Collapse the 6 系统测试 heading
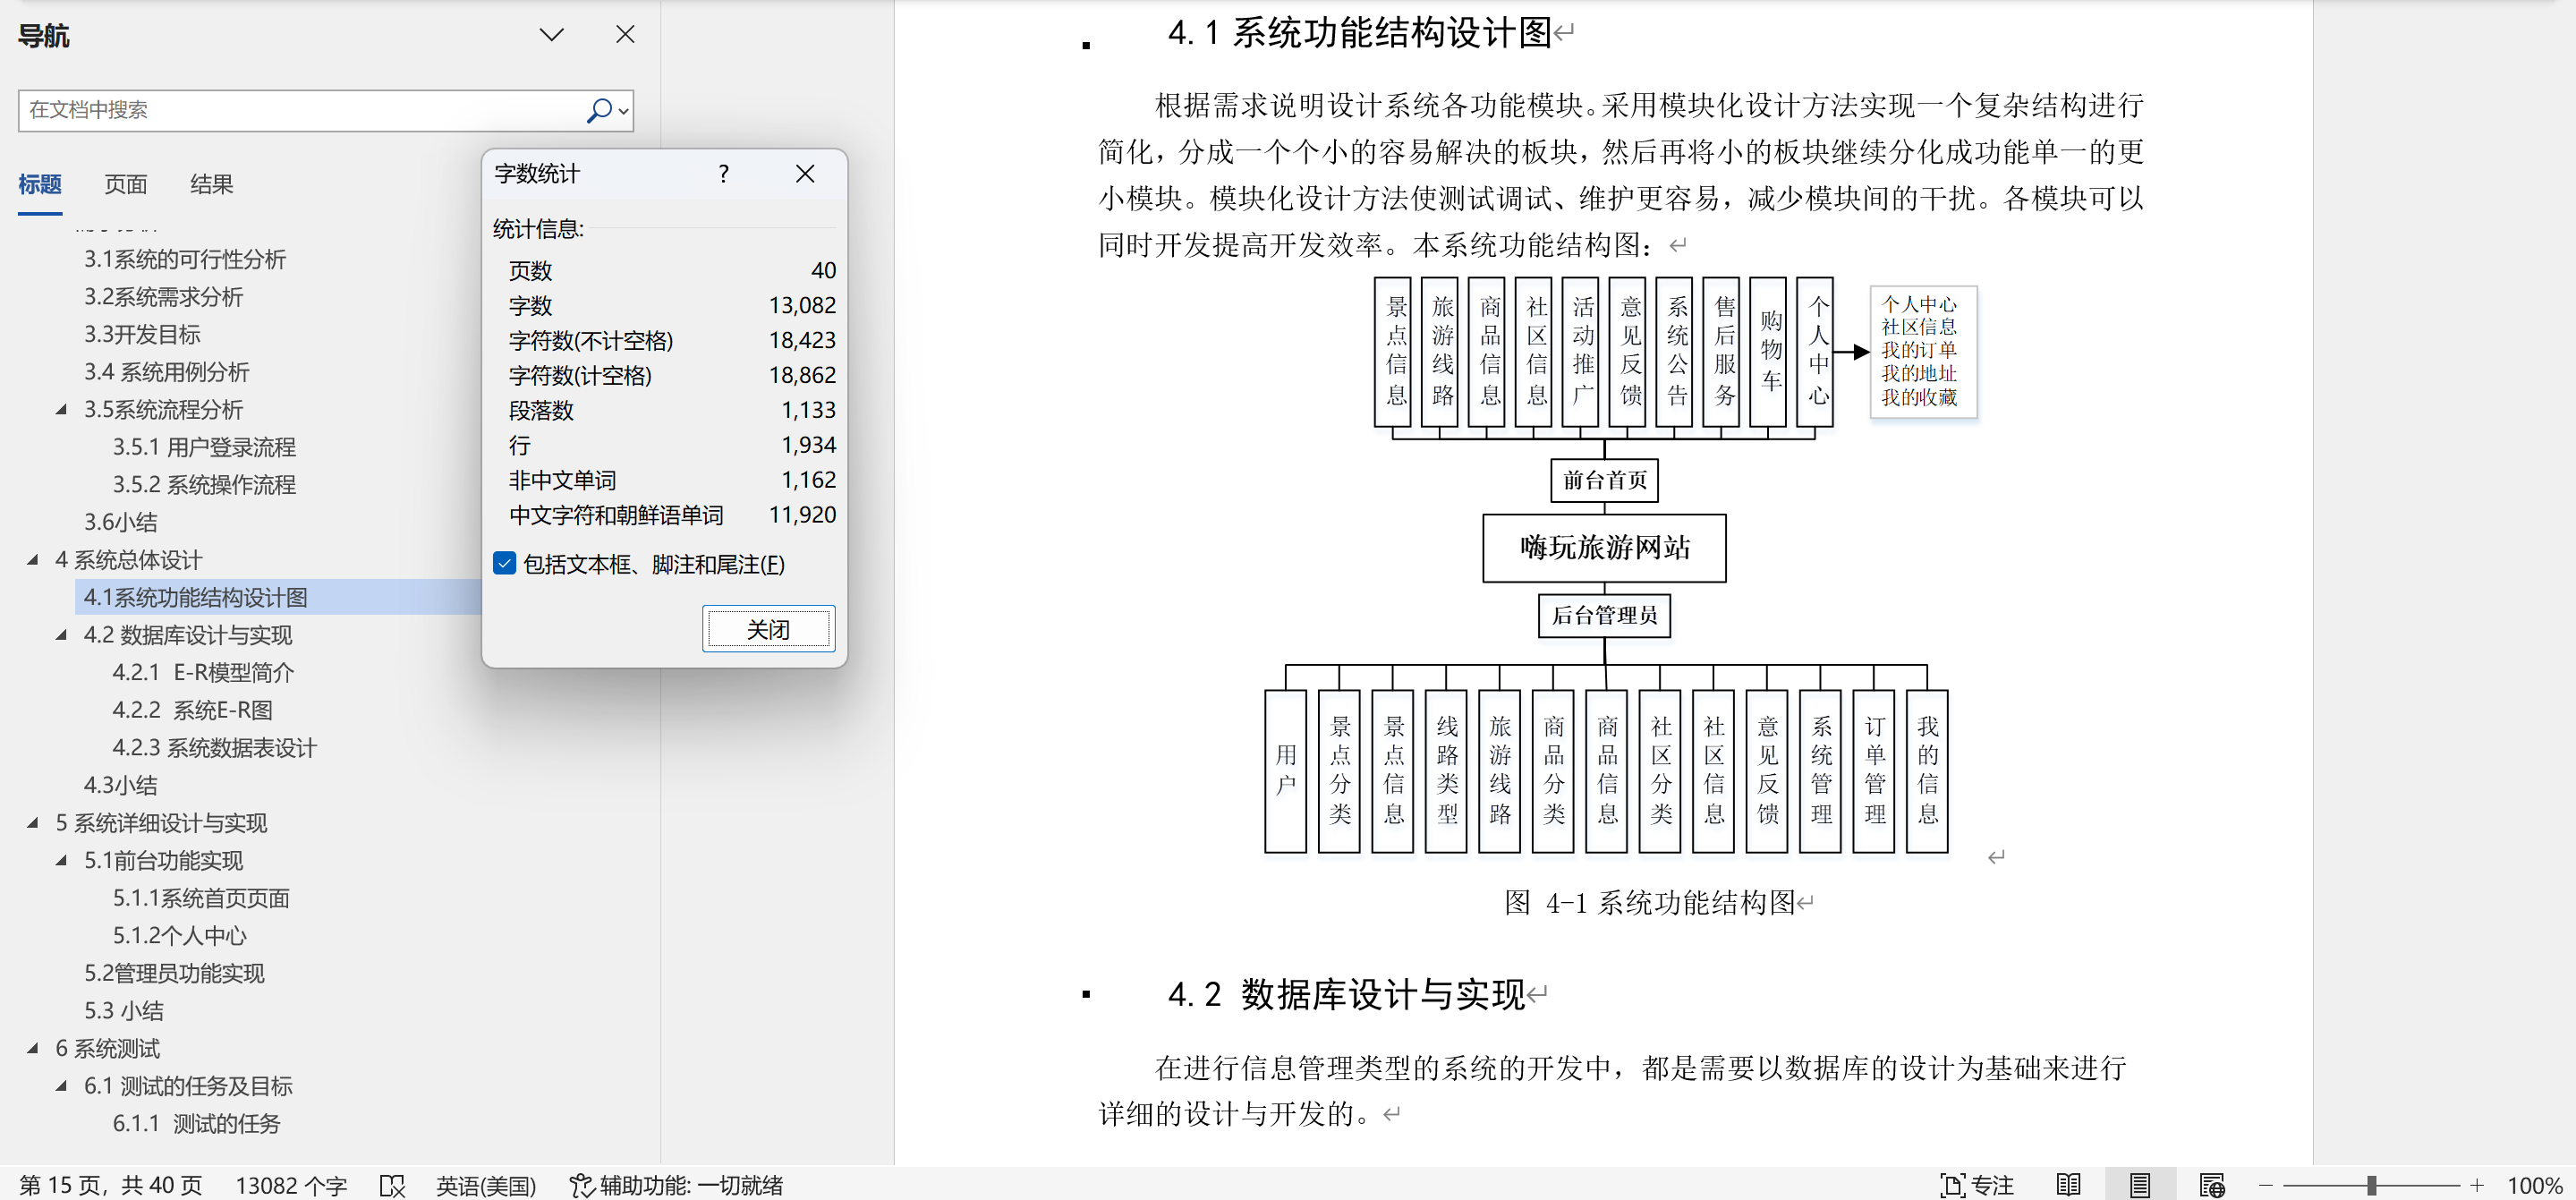The height and width of the screenshot is (1200, 2576). click(32, 1048)
